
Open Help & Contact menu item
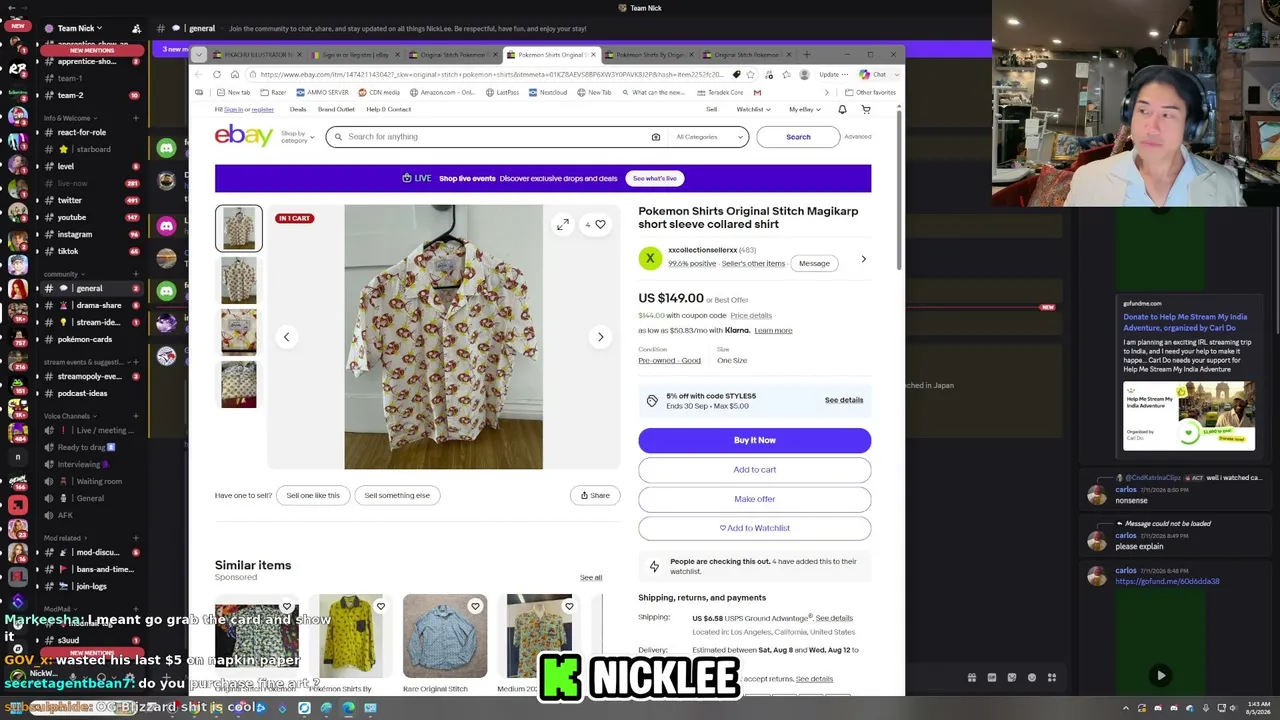[x=389, y=109]
